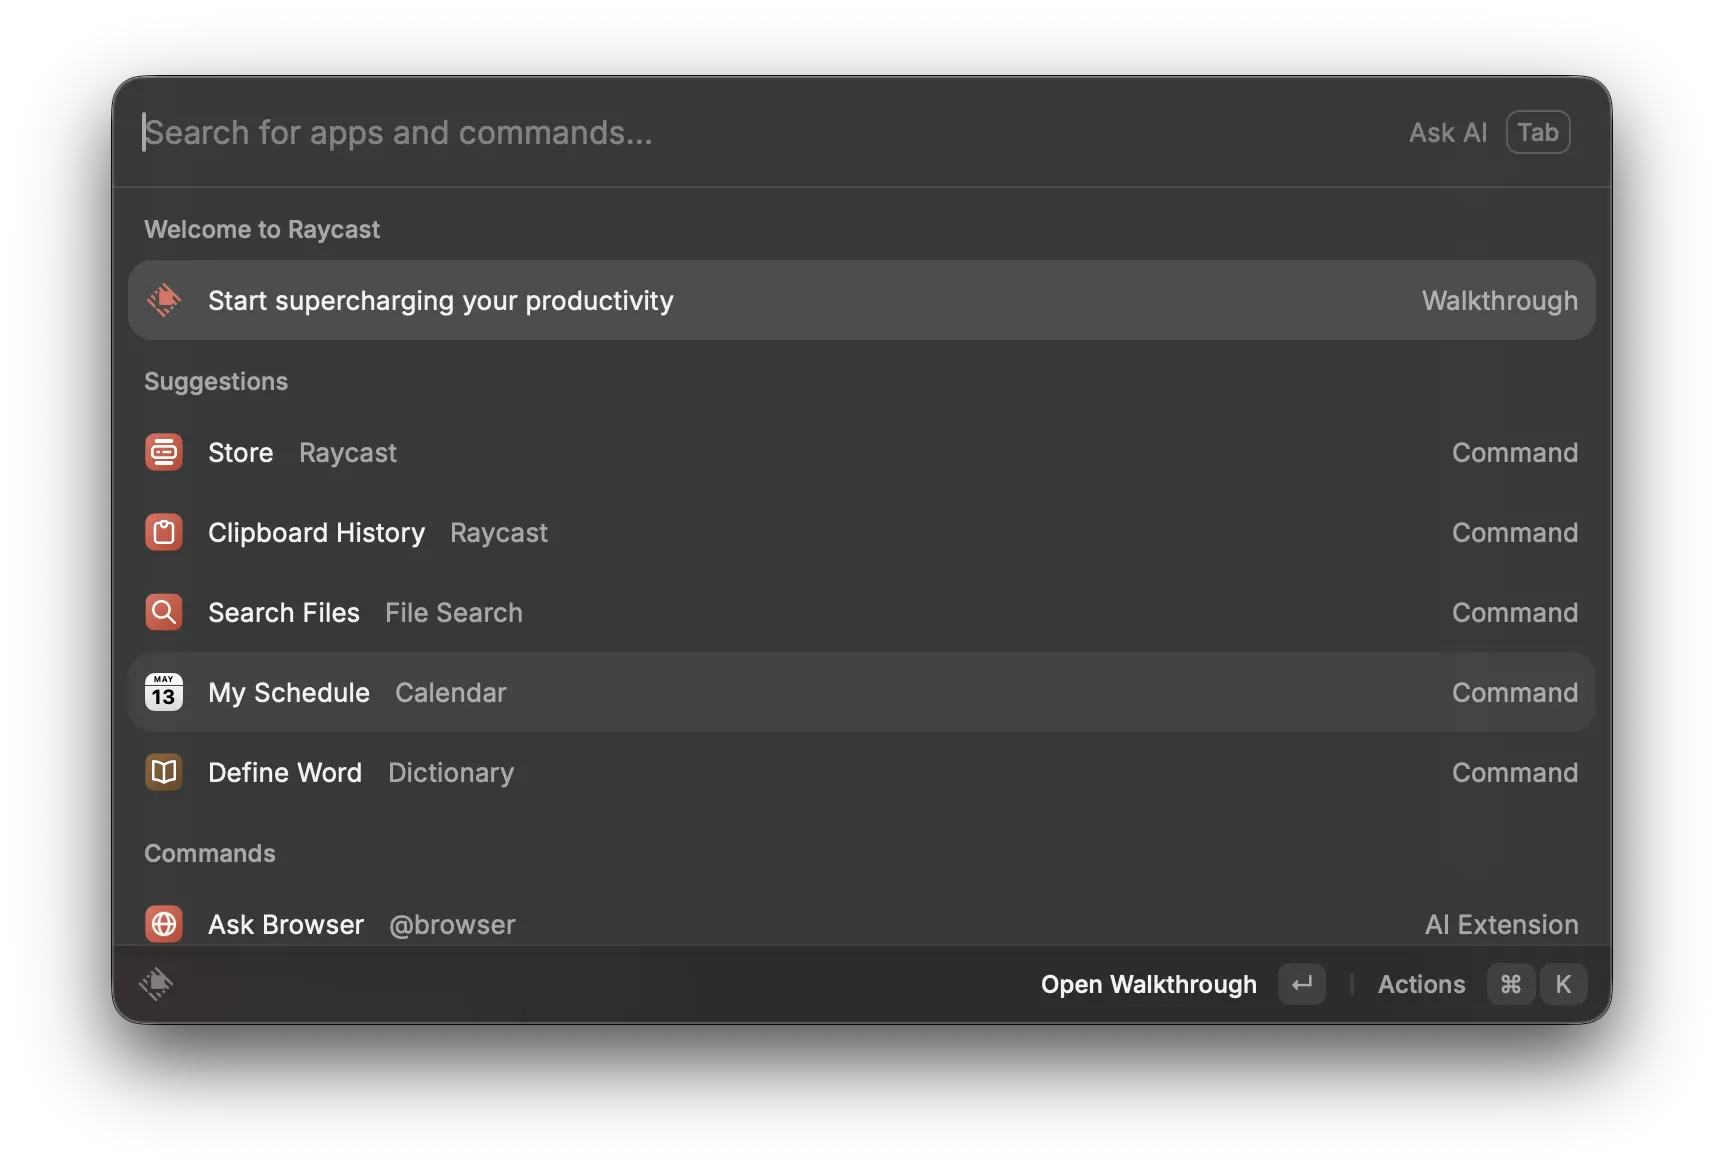Select the Store command row

(862, 452)
